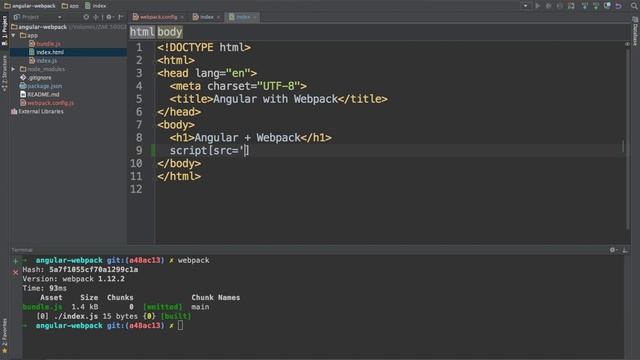Viewport: 640px width, 360px height.
Task: Click the collapse all icon in Project panel
Action: click(x=96, y=17)
